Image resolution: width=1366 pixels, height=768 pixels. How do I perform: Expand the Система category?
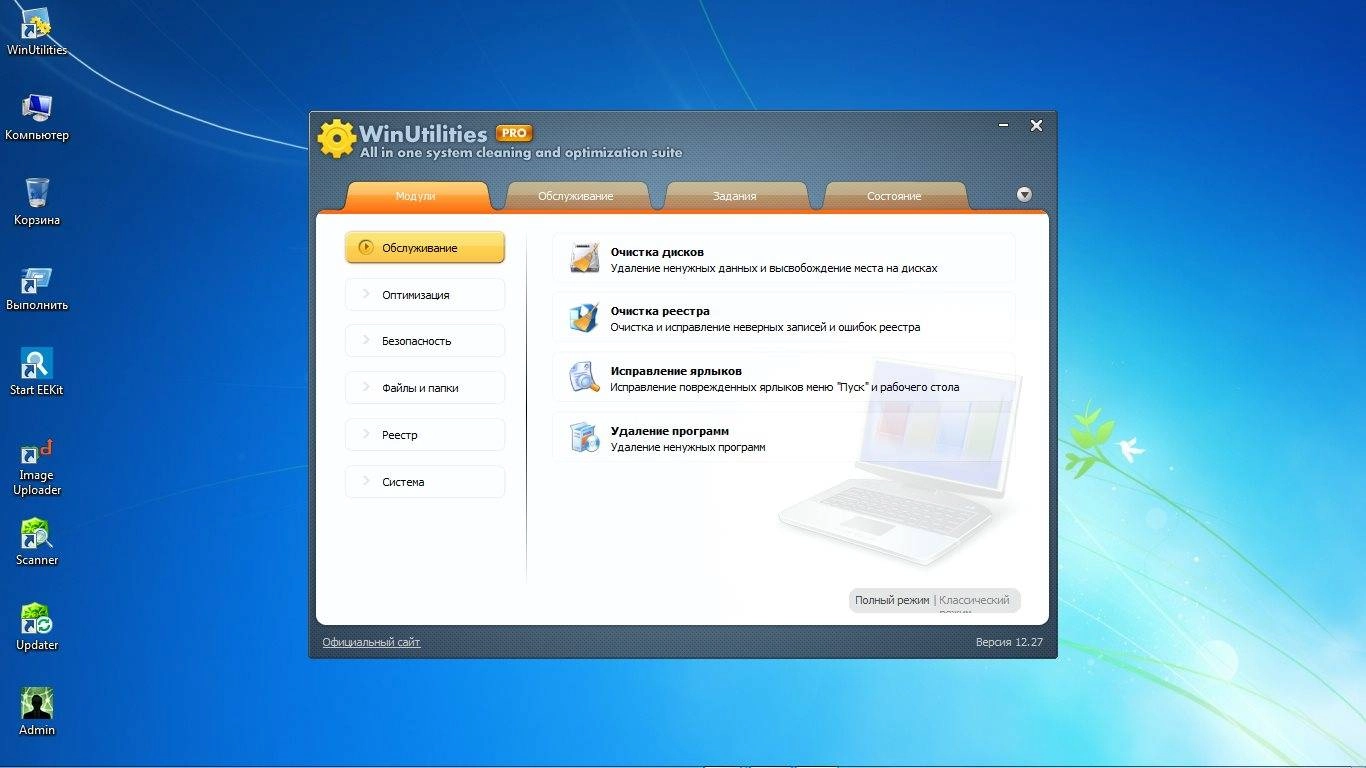pos(425,482)
